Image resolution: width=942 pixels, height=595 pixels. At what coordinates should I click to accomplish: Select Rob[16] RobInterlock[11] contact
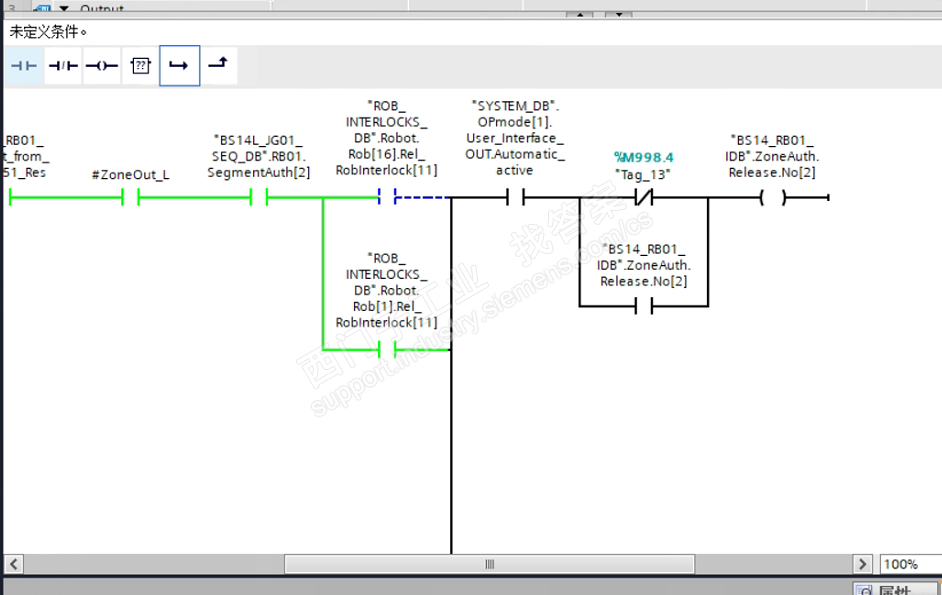pyautogui.click(x=387, y=197)
